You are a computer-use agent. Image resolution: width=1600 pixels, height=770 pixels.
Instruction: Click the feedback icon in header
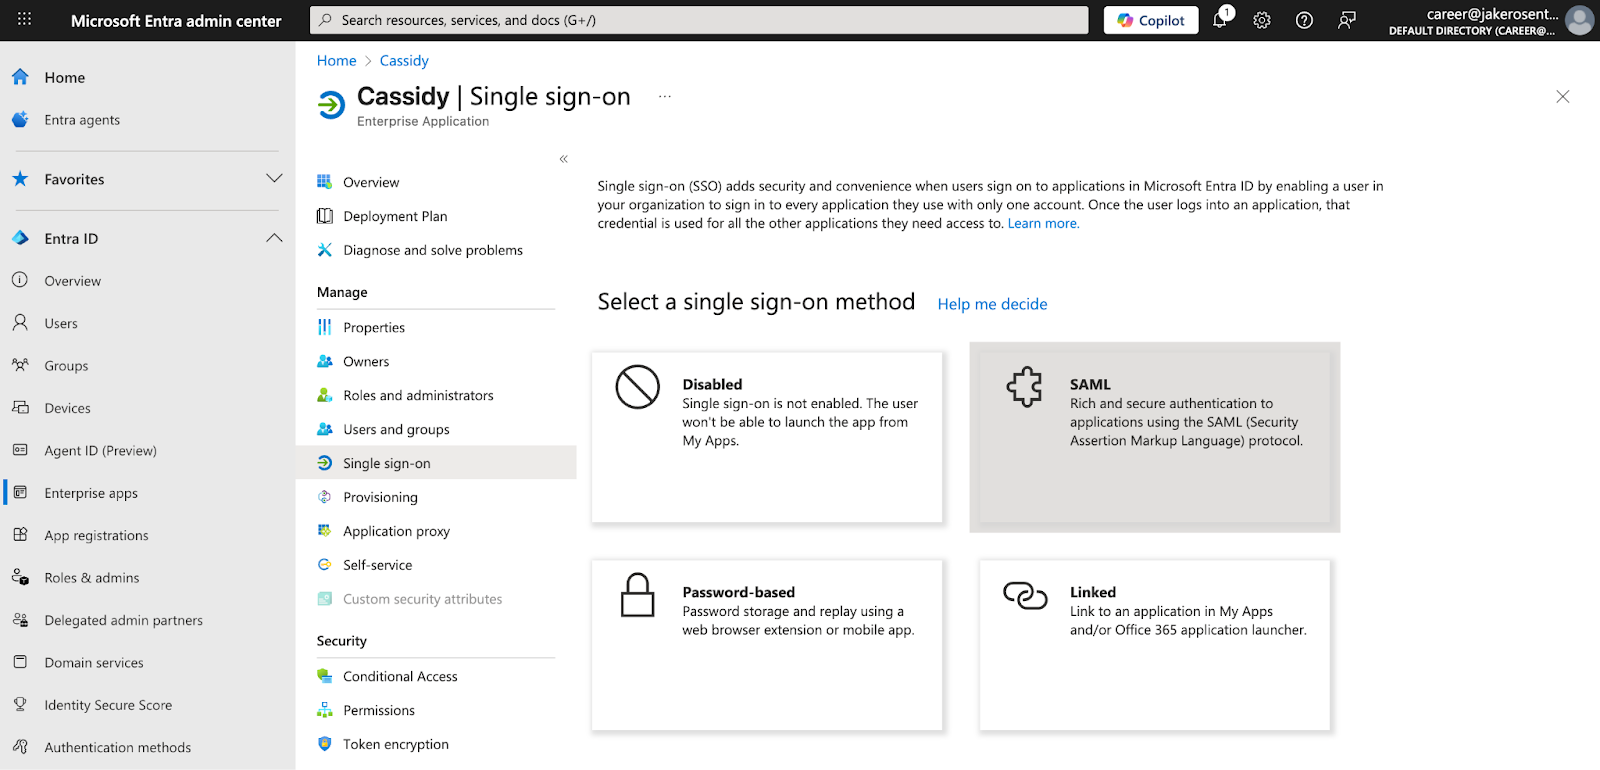(1347, 20)
